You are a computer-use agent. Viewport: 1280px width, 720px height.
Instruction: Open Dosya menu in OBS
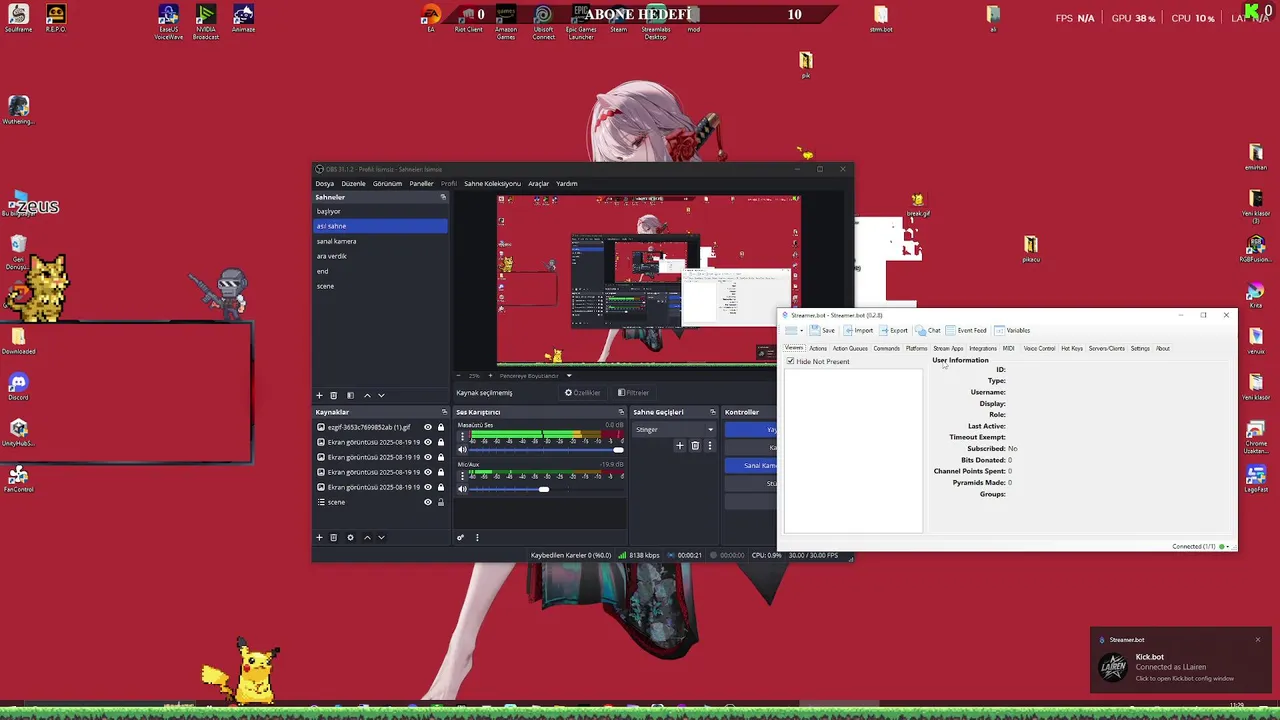coord(325,184)
